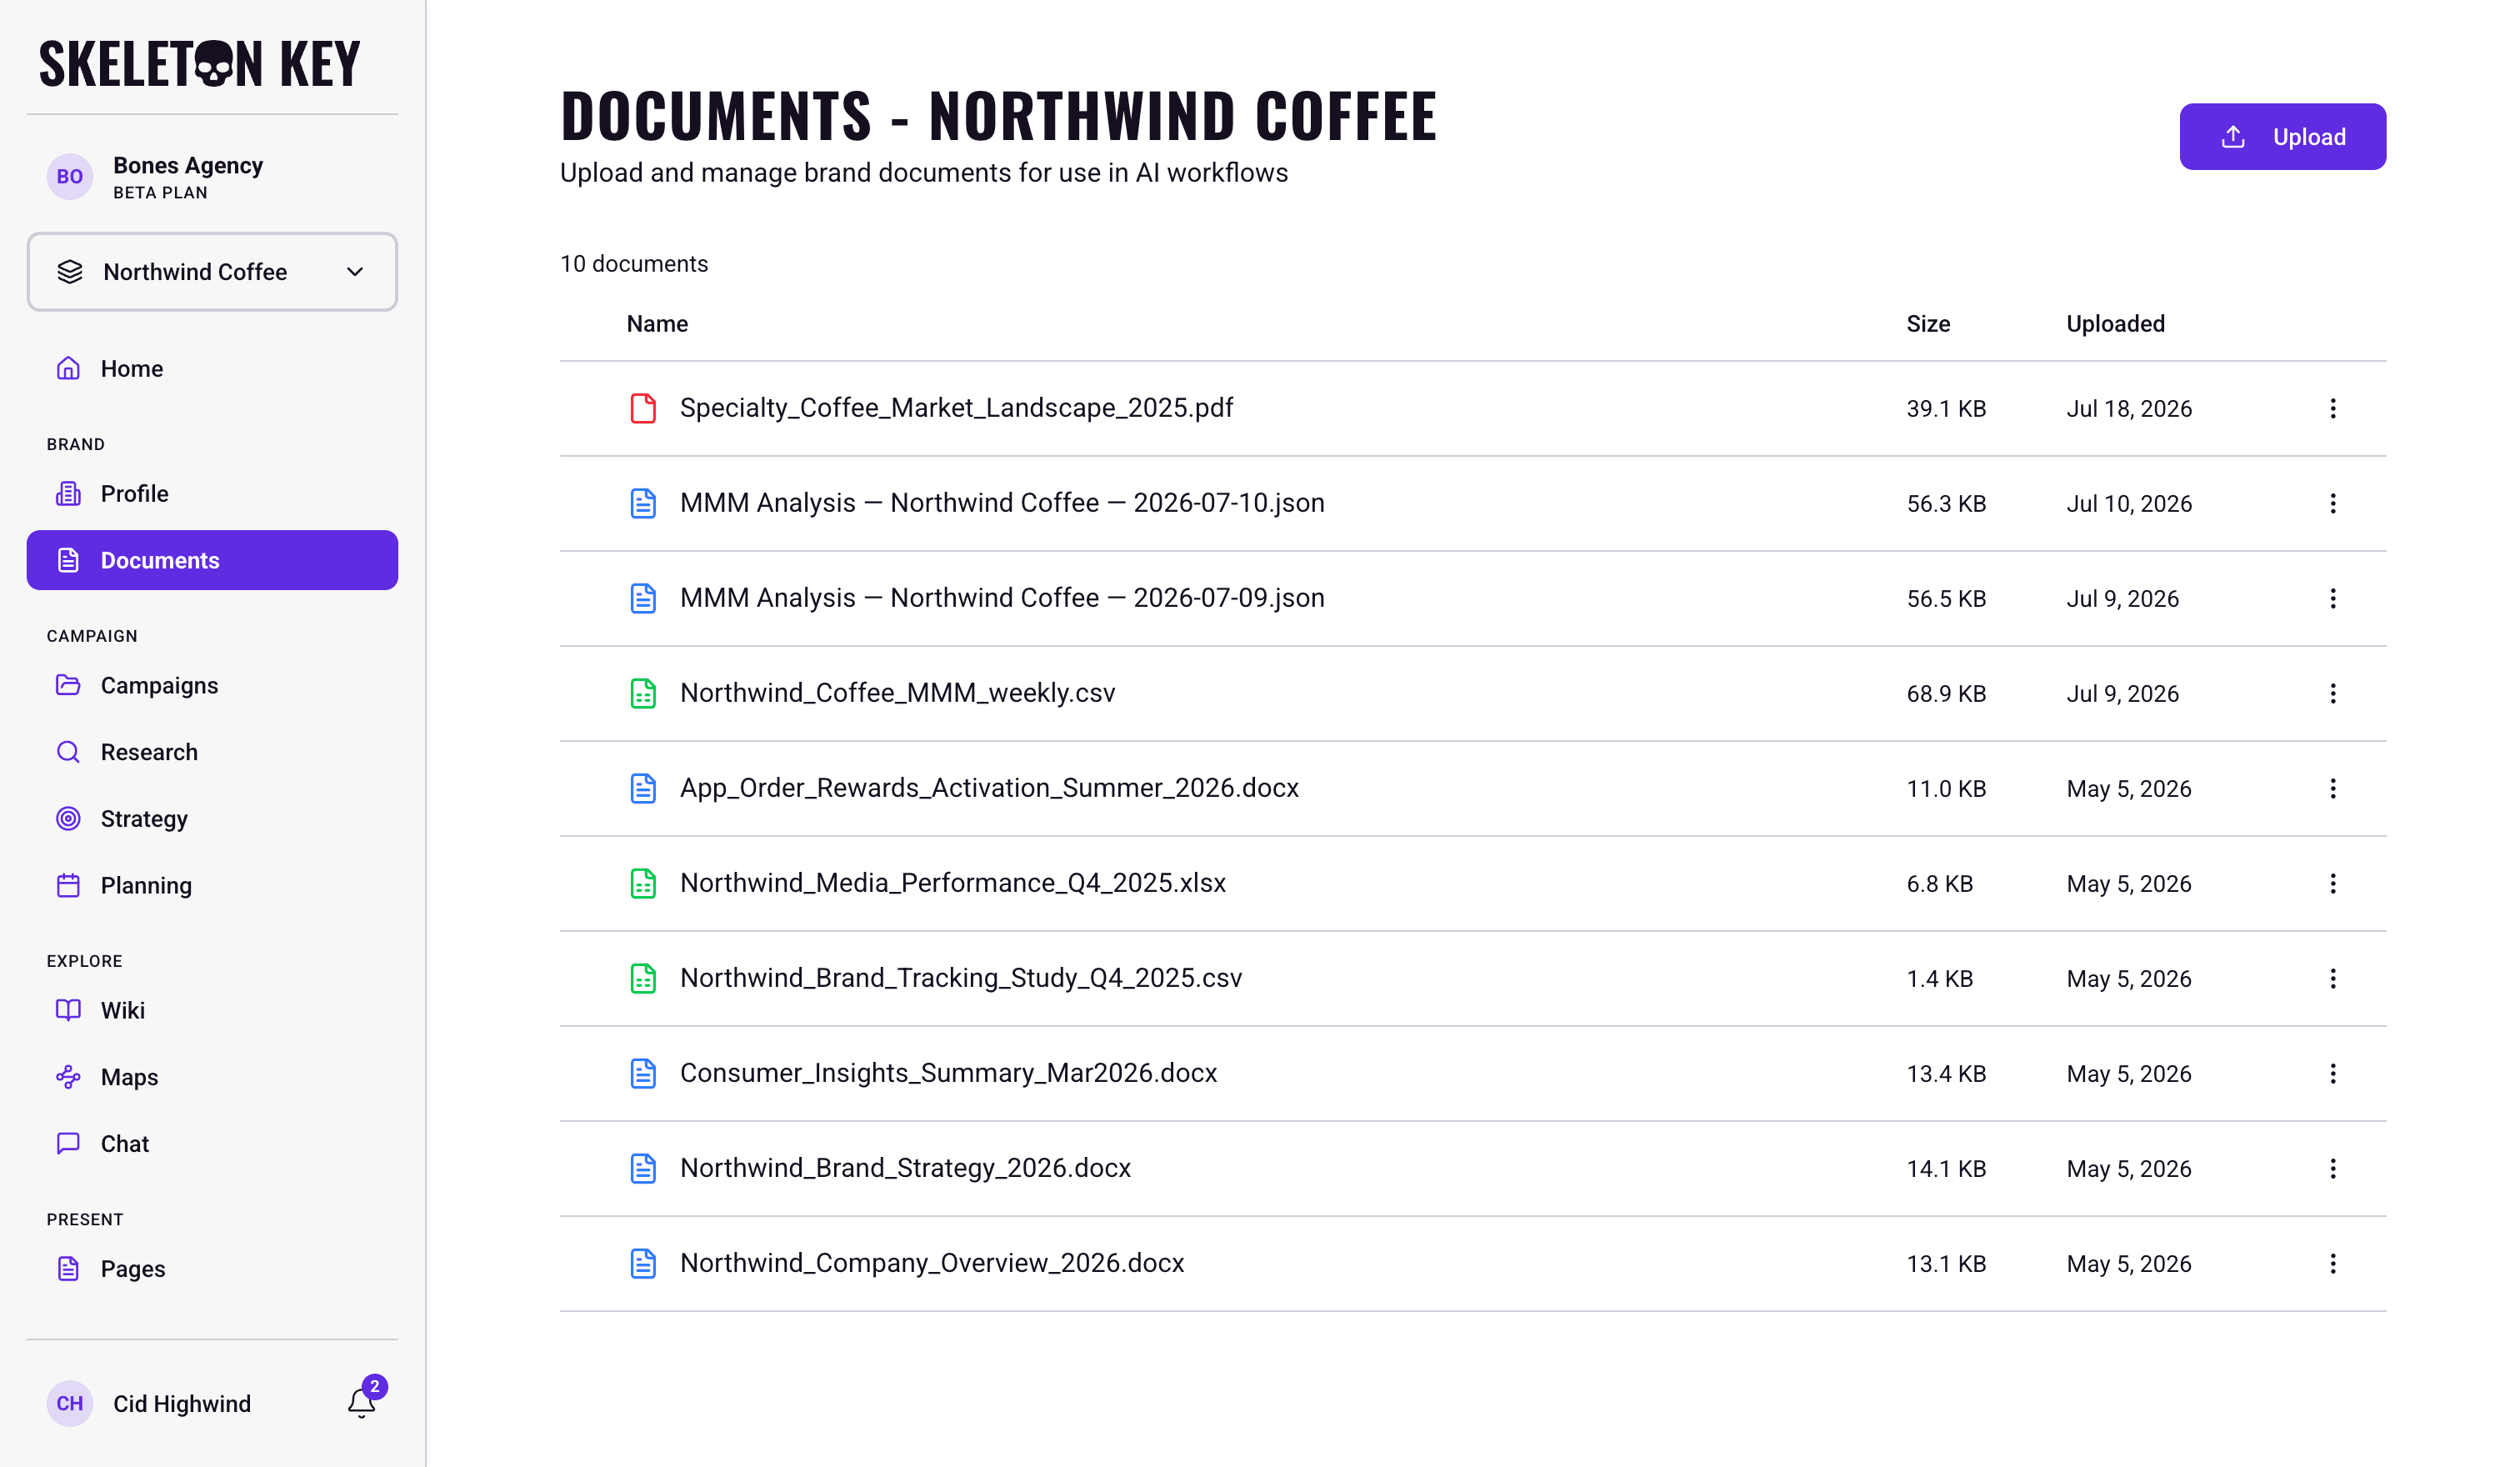Viewport: 2520px width, 1467px height.
Task: Open Campaigns section
Action: (212, 686)
